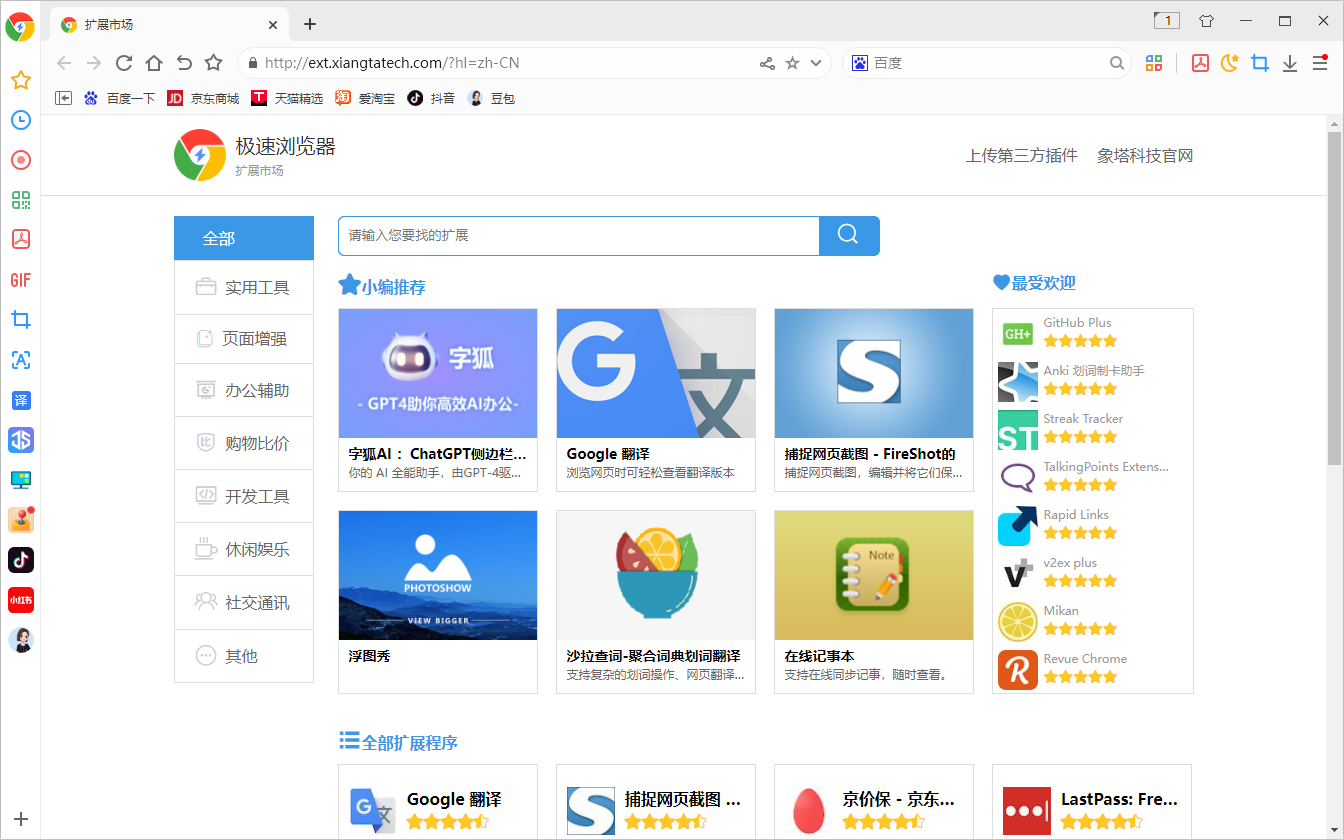1344x840 pixels.
Task: Open the history clock in the sidebar
Action: (21, 120)
